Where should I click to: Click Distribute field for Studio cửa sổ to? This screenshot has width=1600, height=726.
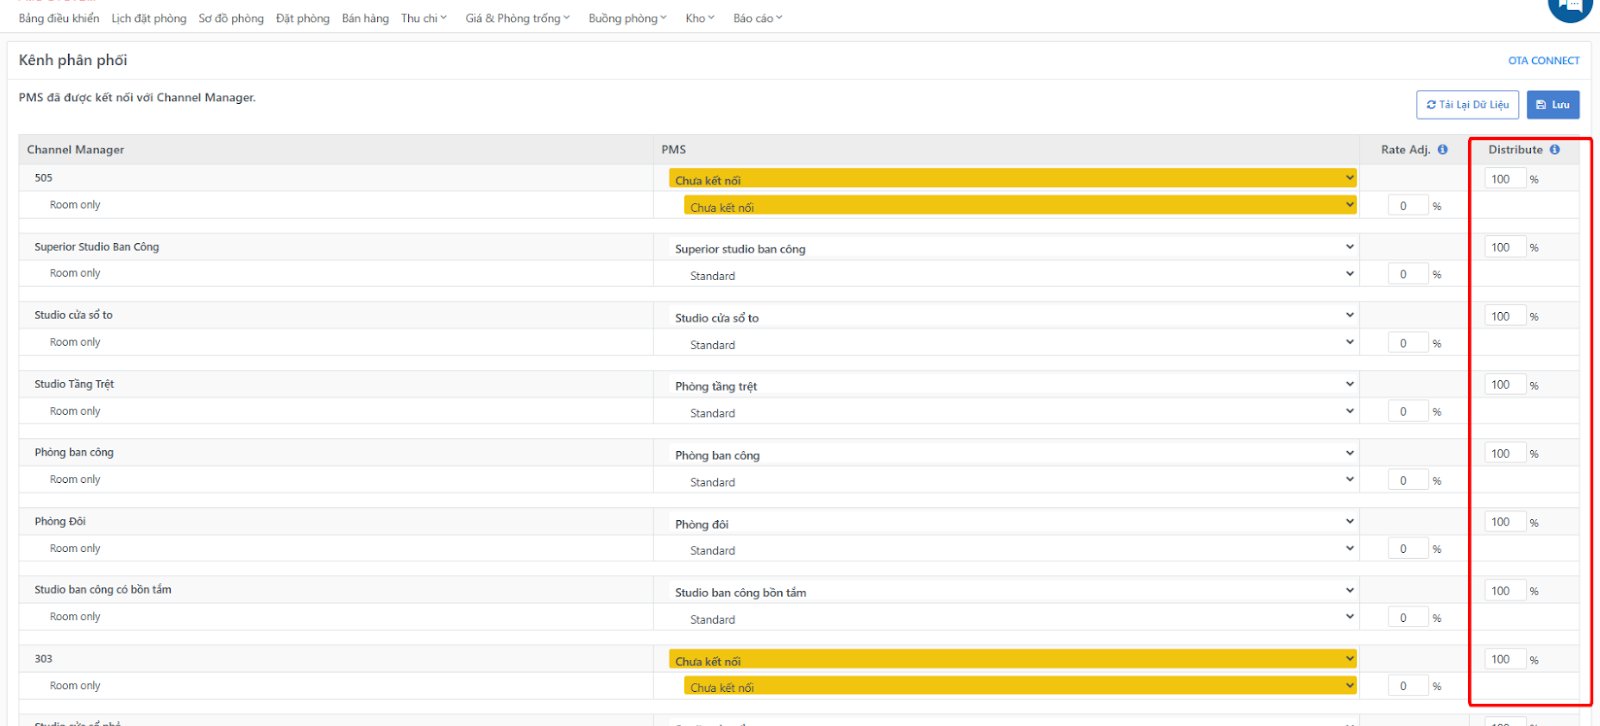1505,316
